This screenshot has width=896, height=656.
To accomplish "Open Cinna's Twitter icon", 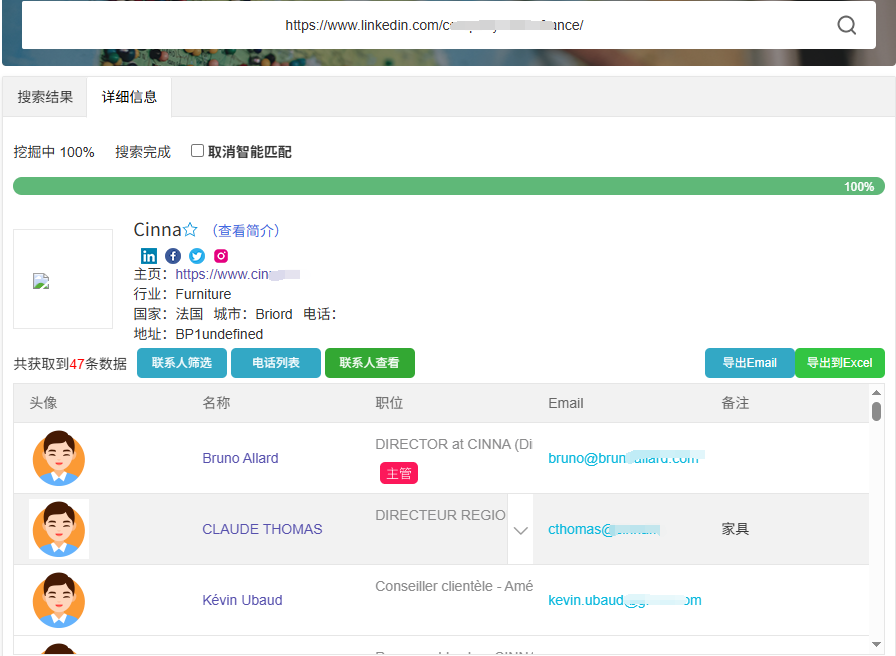I will pos(197,256).
